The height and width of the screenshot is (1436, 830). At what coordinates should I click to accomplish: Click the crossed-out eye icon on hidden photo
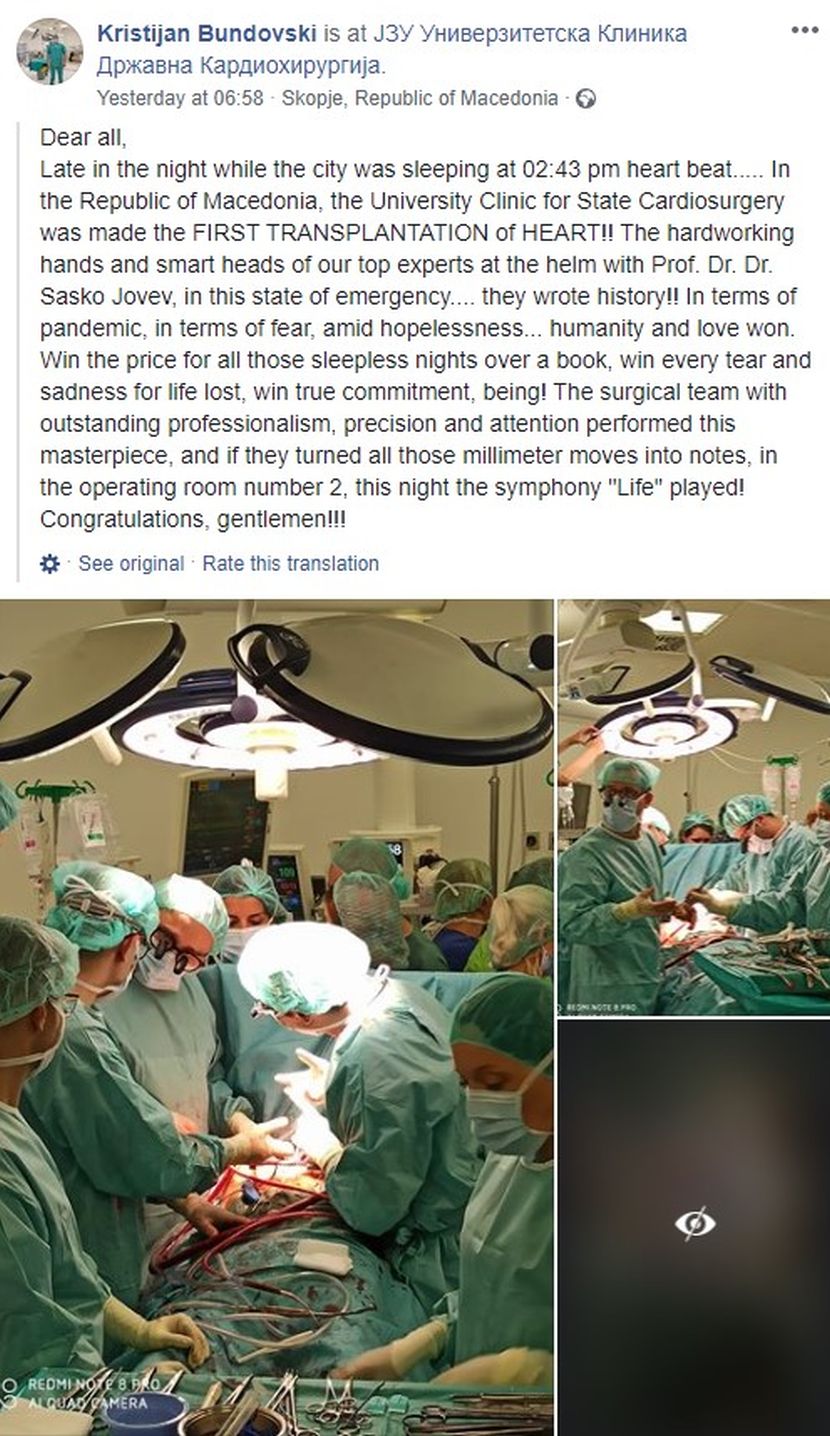(694, 1223)
